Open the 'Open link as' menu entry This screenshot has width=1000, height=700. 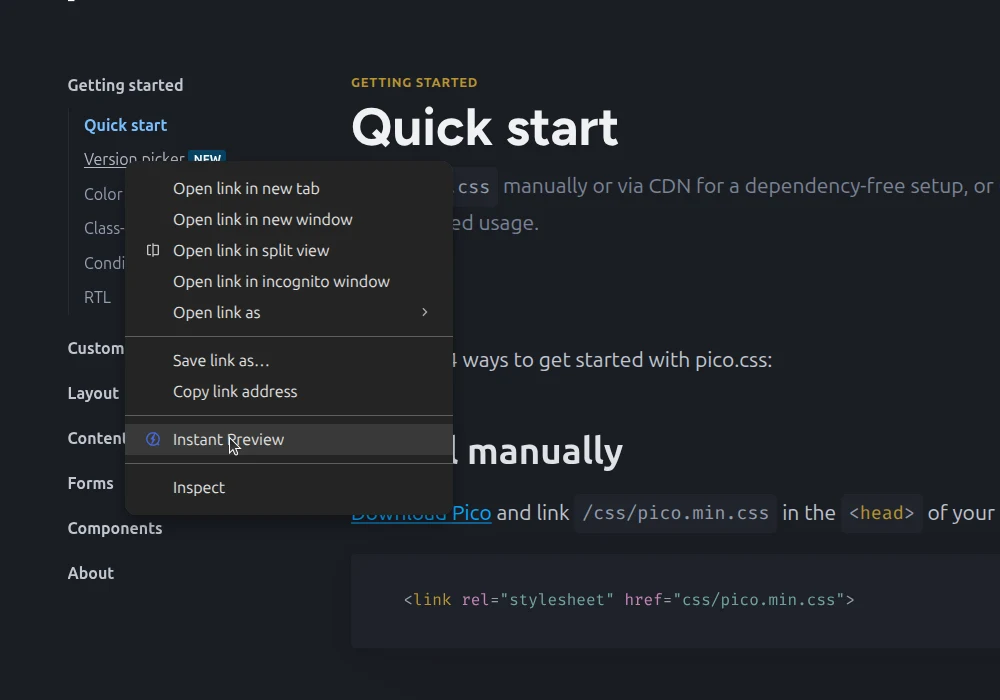click(289, 312)
